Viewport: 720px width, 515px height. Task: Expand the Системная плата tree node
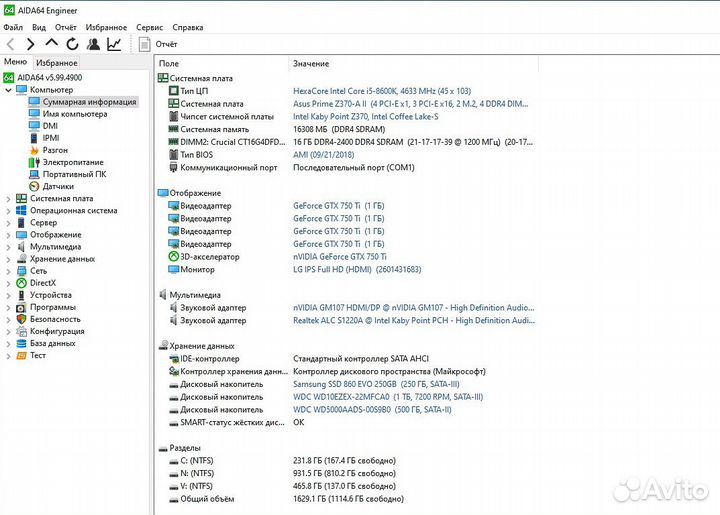[8, 199]
